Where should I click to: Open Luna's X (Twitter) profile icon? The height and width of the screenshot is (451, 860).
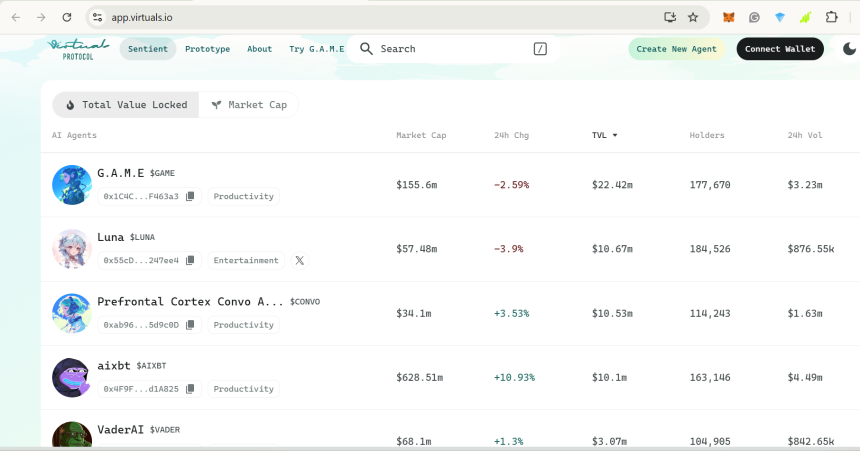(x=299, y=261)
